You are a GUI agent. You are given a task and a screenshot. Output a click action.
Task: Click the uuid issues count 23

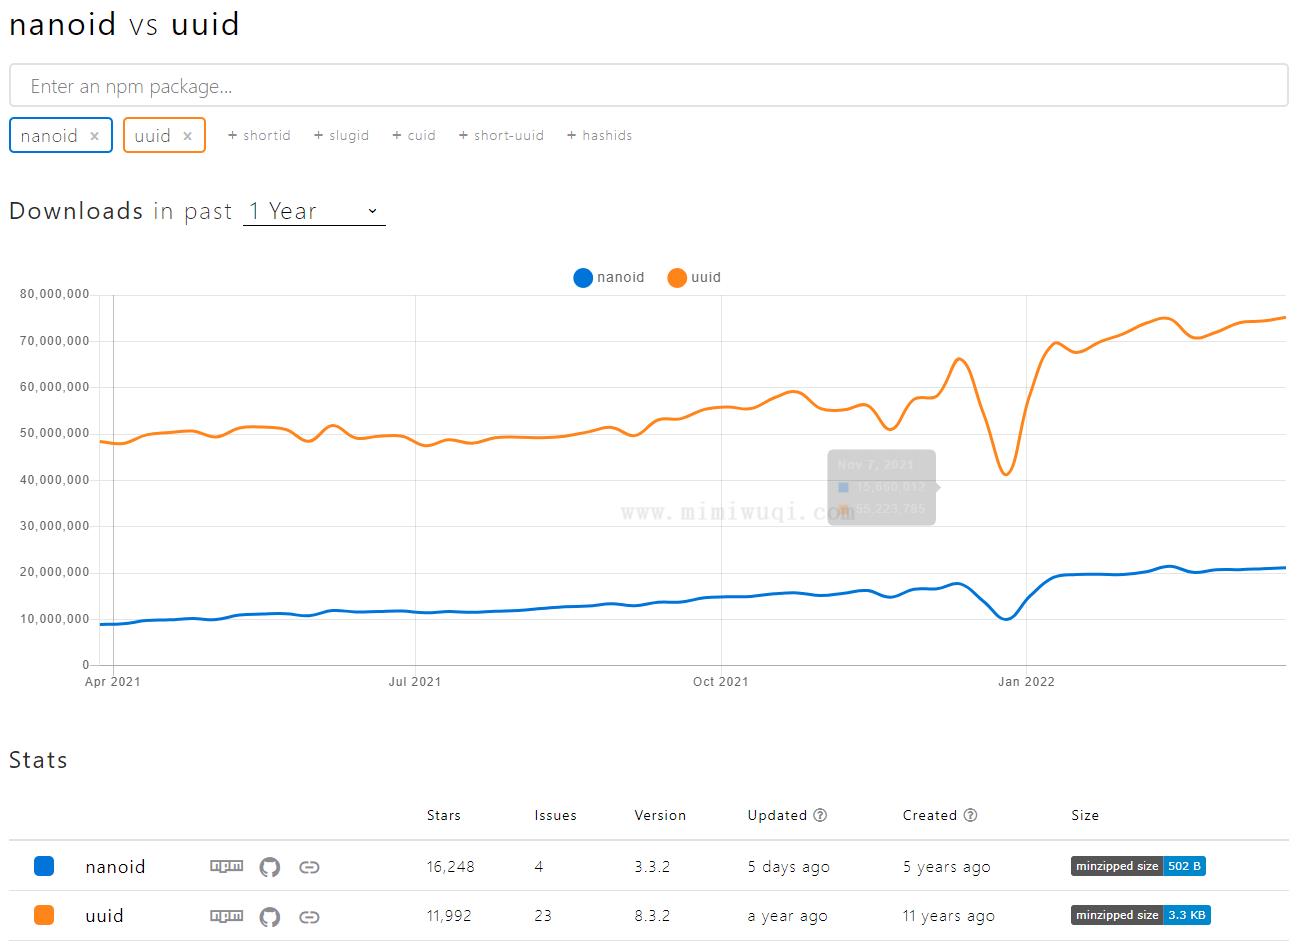(x=543, y=916)
